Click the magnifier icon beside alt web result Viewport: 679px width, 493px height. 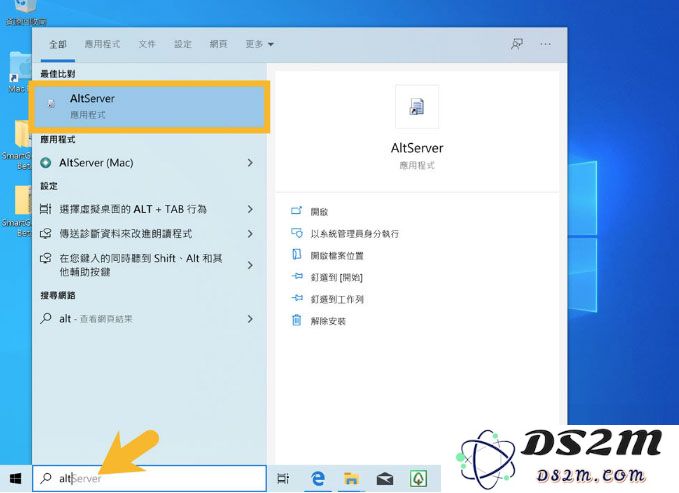click(x=46, y=319)
